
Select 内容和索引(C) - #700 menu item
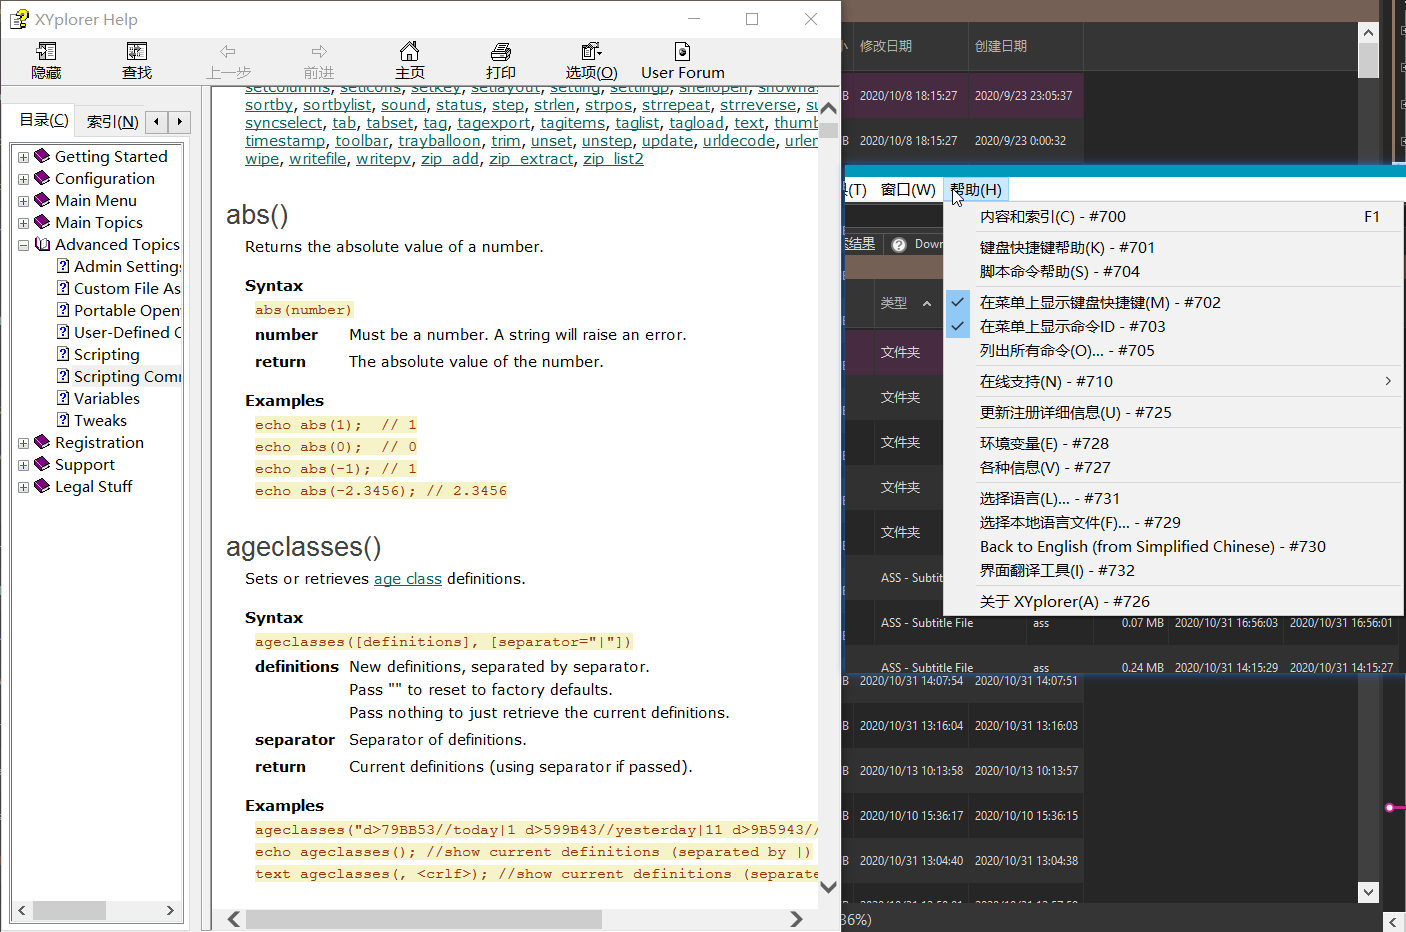pos(1174,217)
